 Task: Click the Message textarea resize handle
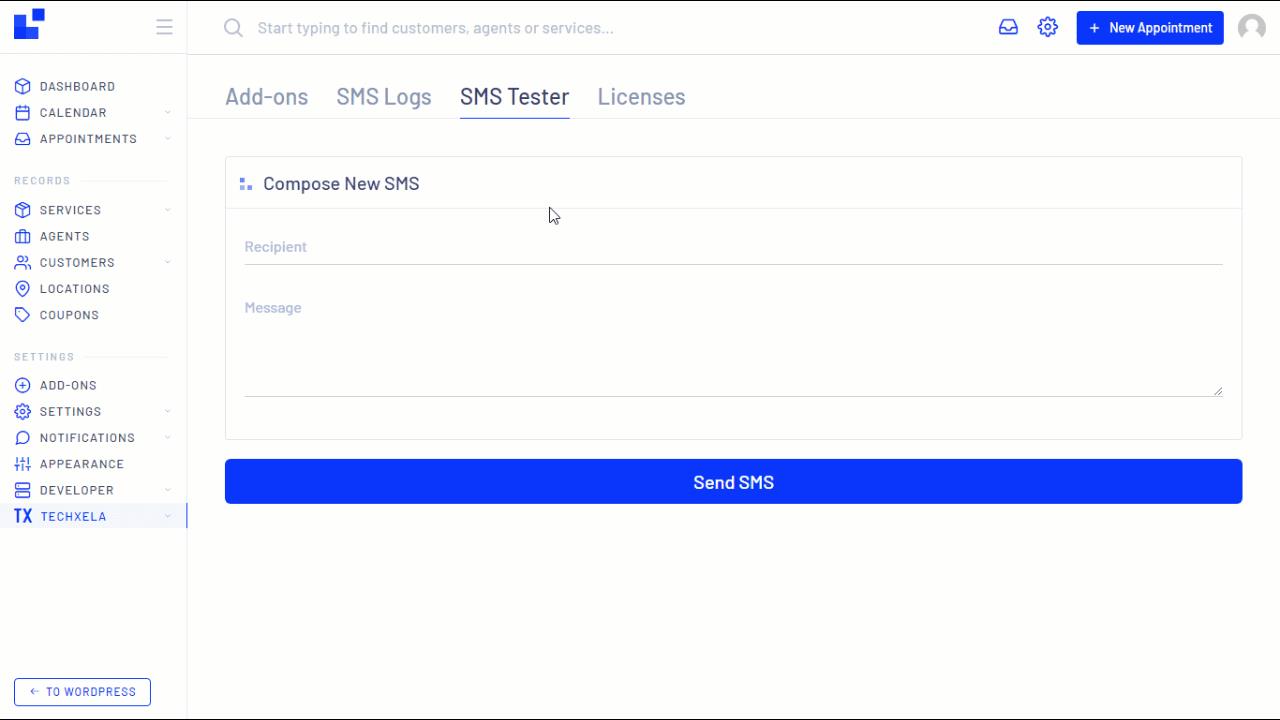(x=1218, y=391)
